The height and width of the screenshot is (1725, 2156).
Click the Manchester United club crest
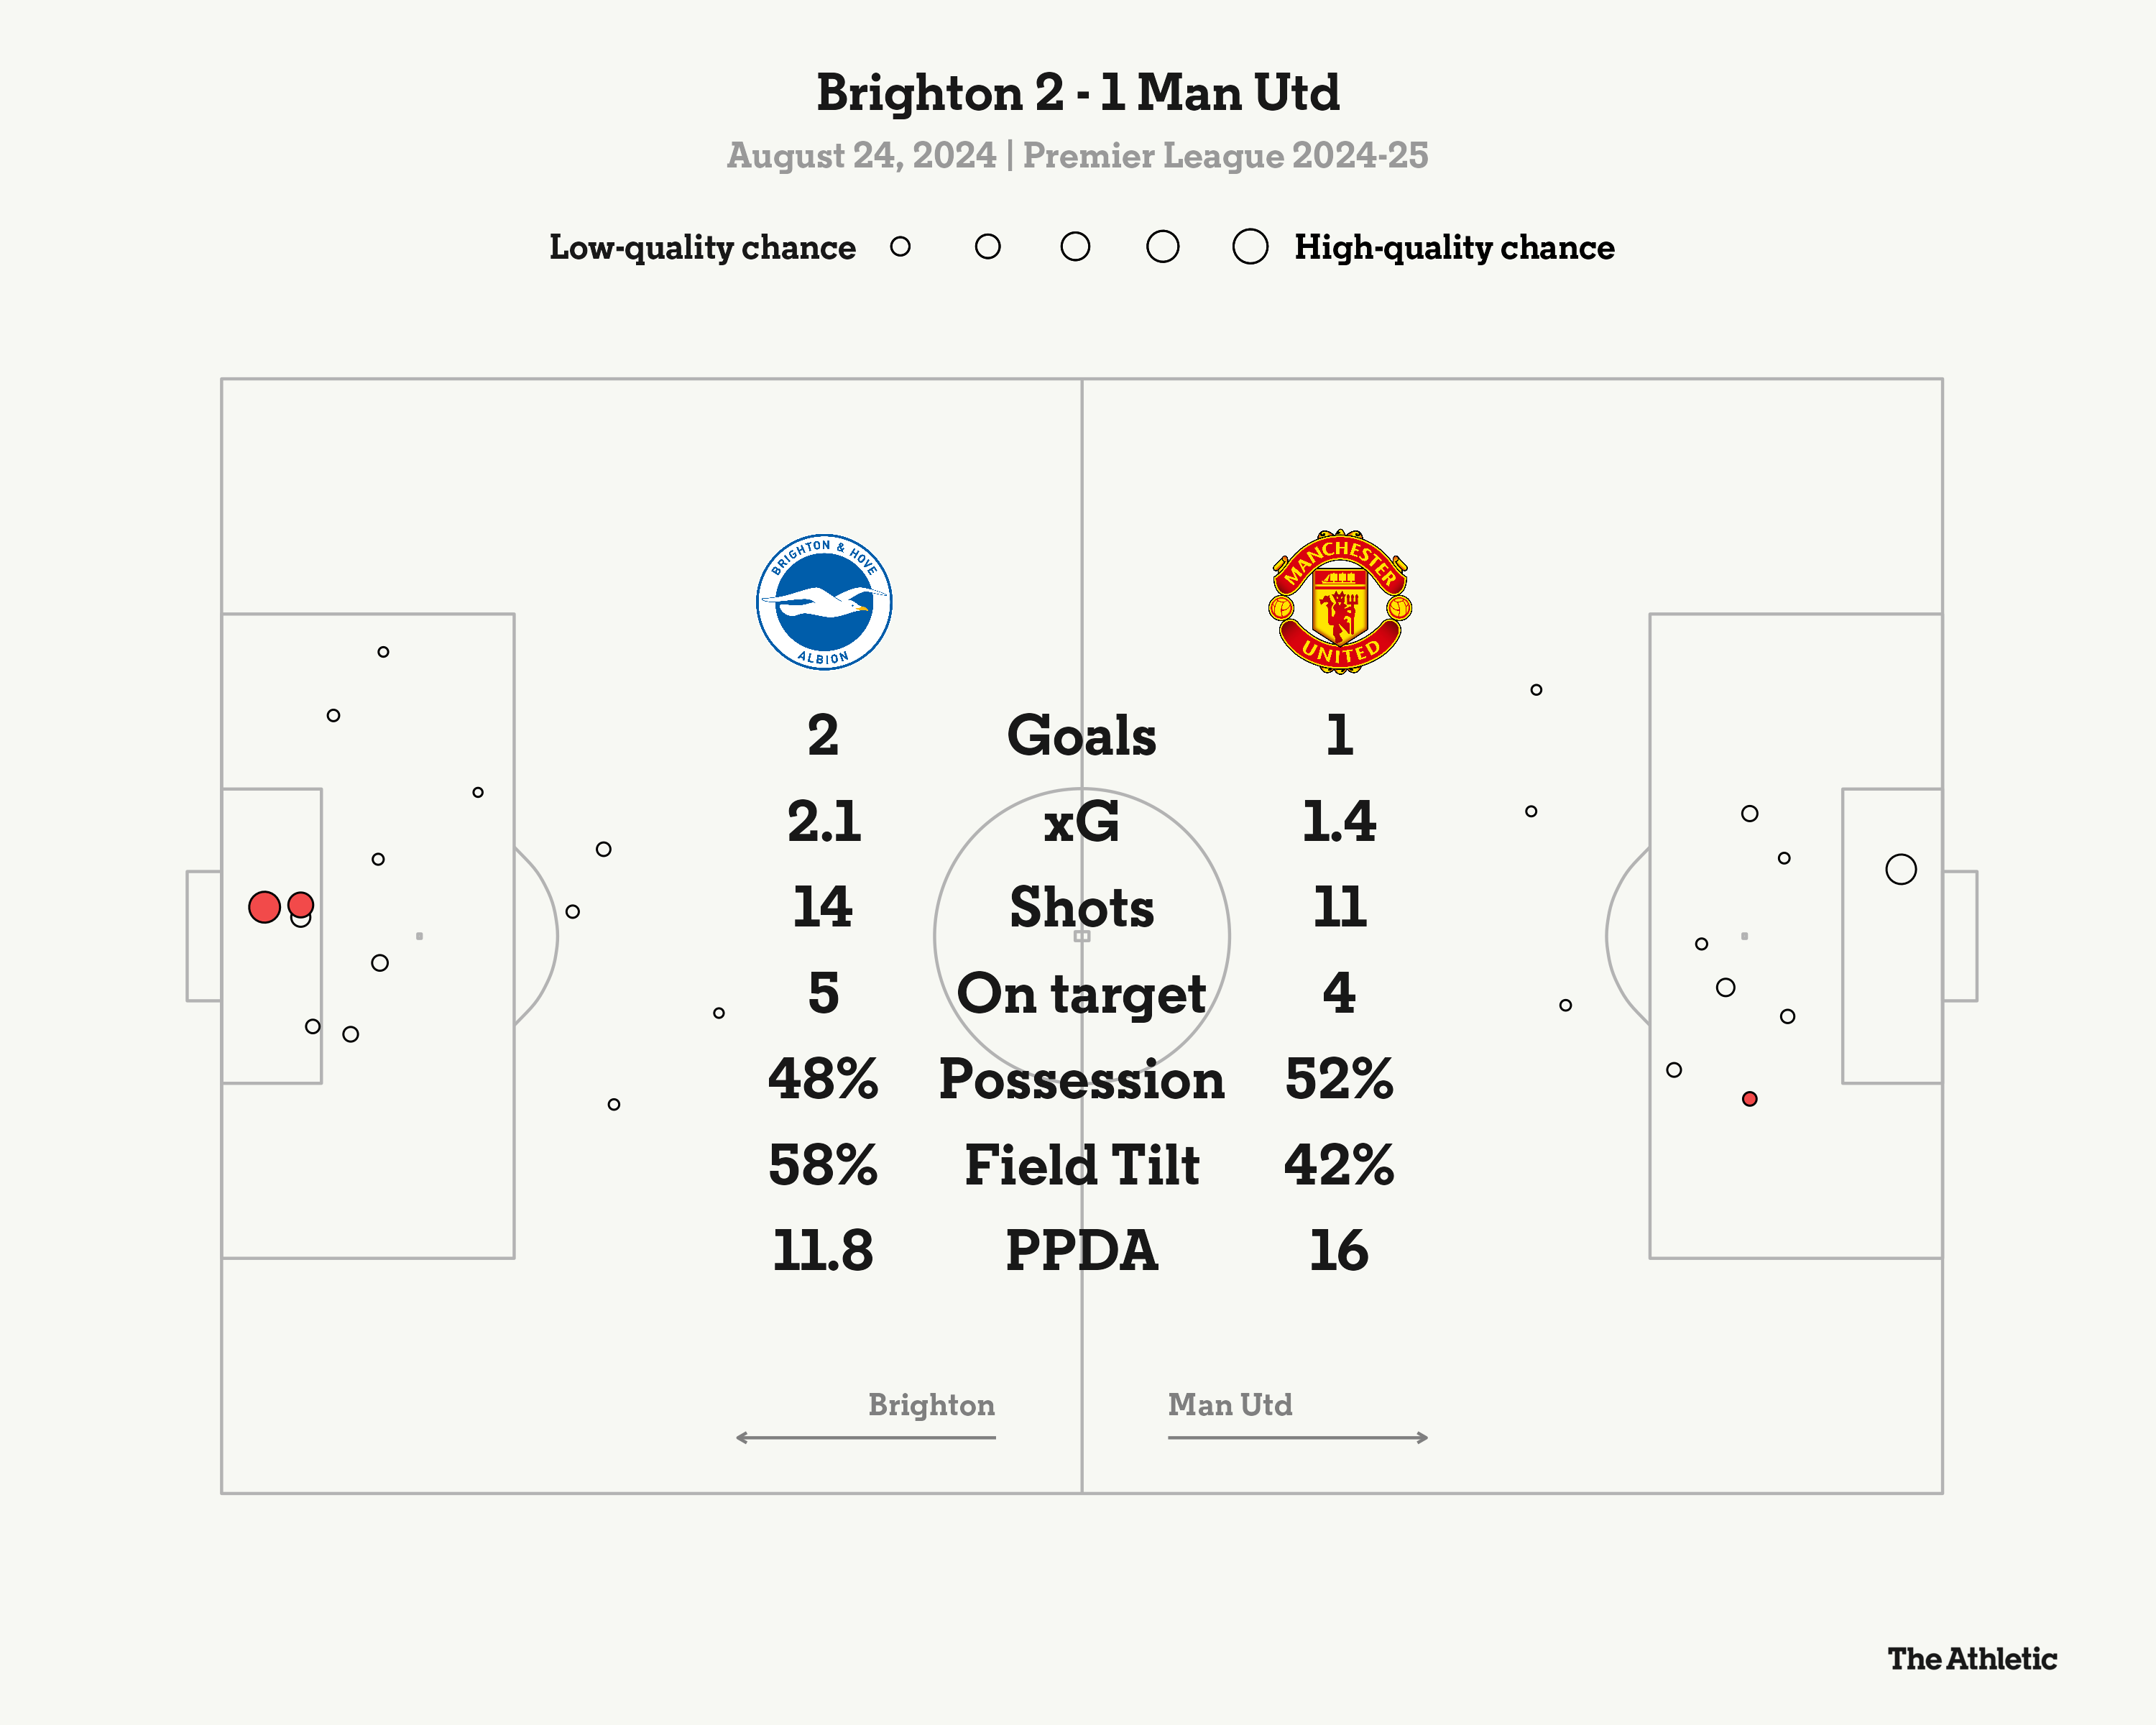coord(1340,602)
